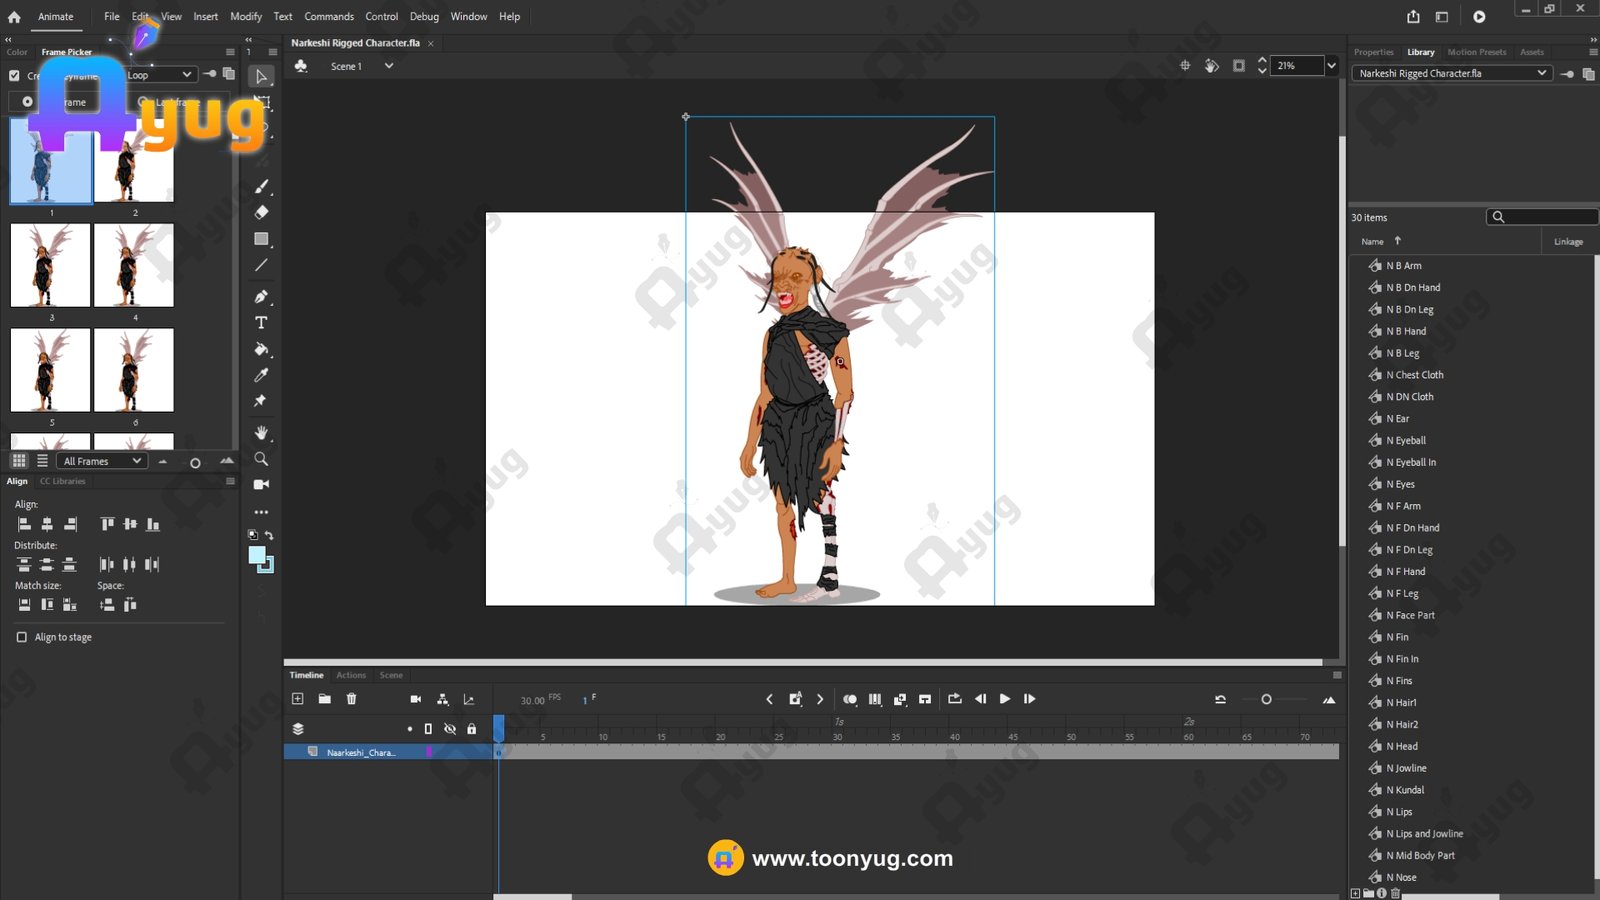Open the Loop dropdown in Frame Picker
The height and width of the screenshot is (900, 1600).
click(x=159, y=75)
